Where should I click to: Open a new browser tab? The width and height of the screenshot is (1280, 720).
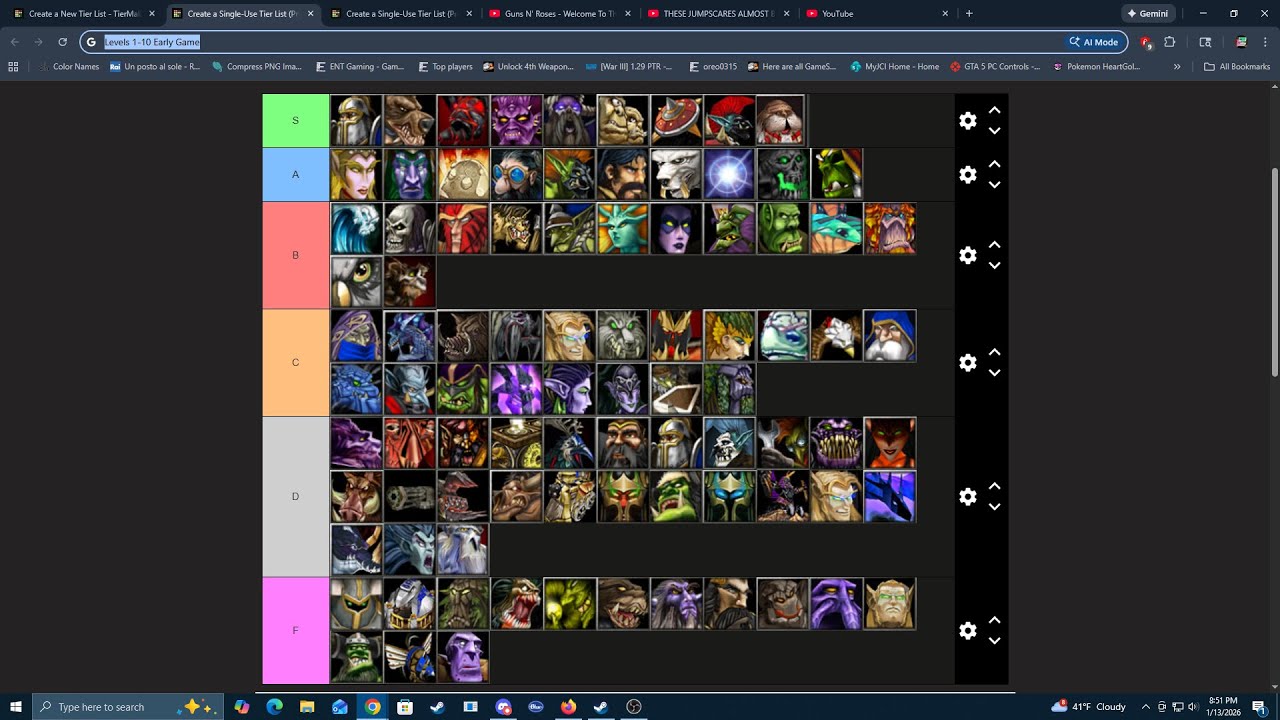coord(969,14)
